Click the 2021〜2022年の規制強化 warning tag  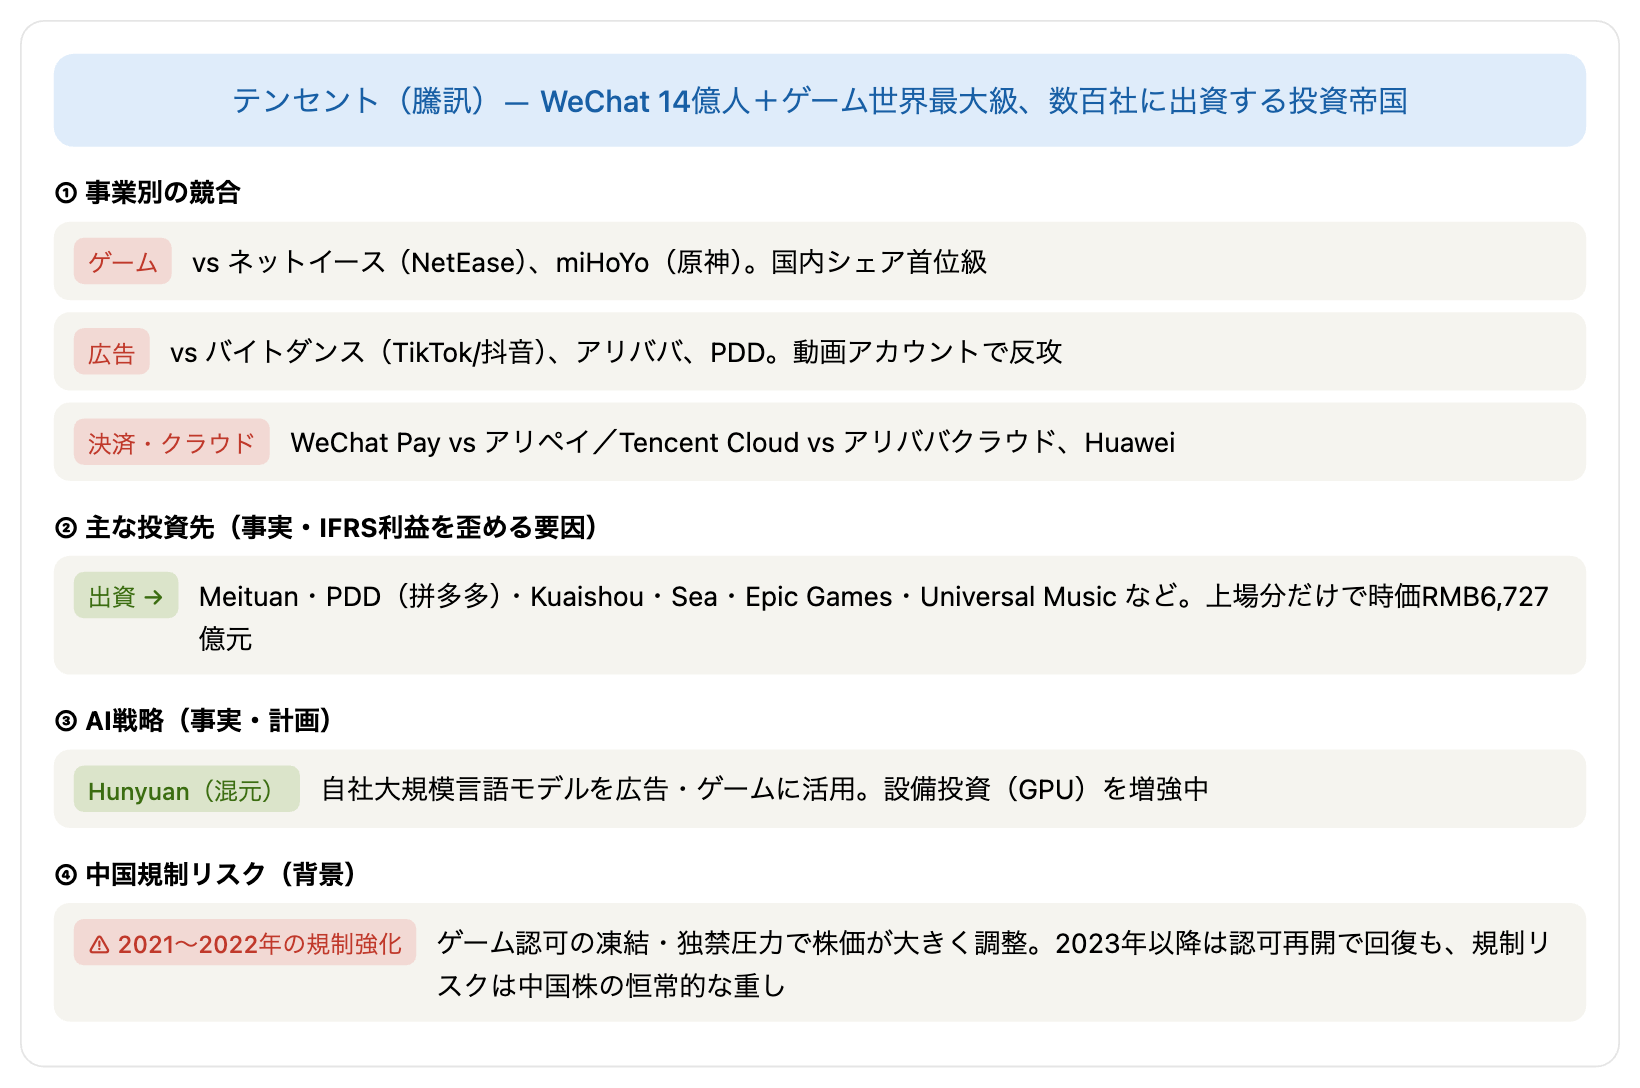tap(245, 943)
